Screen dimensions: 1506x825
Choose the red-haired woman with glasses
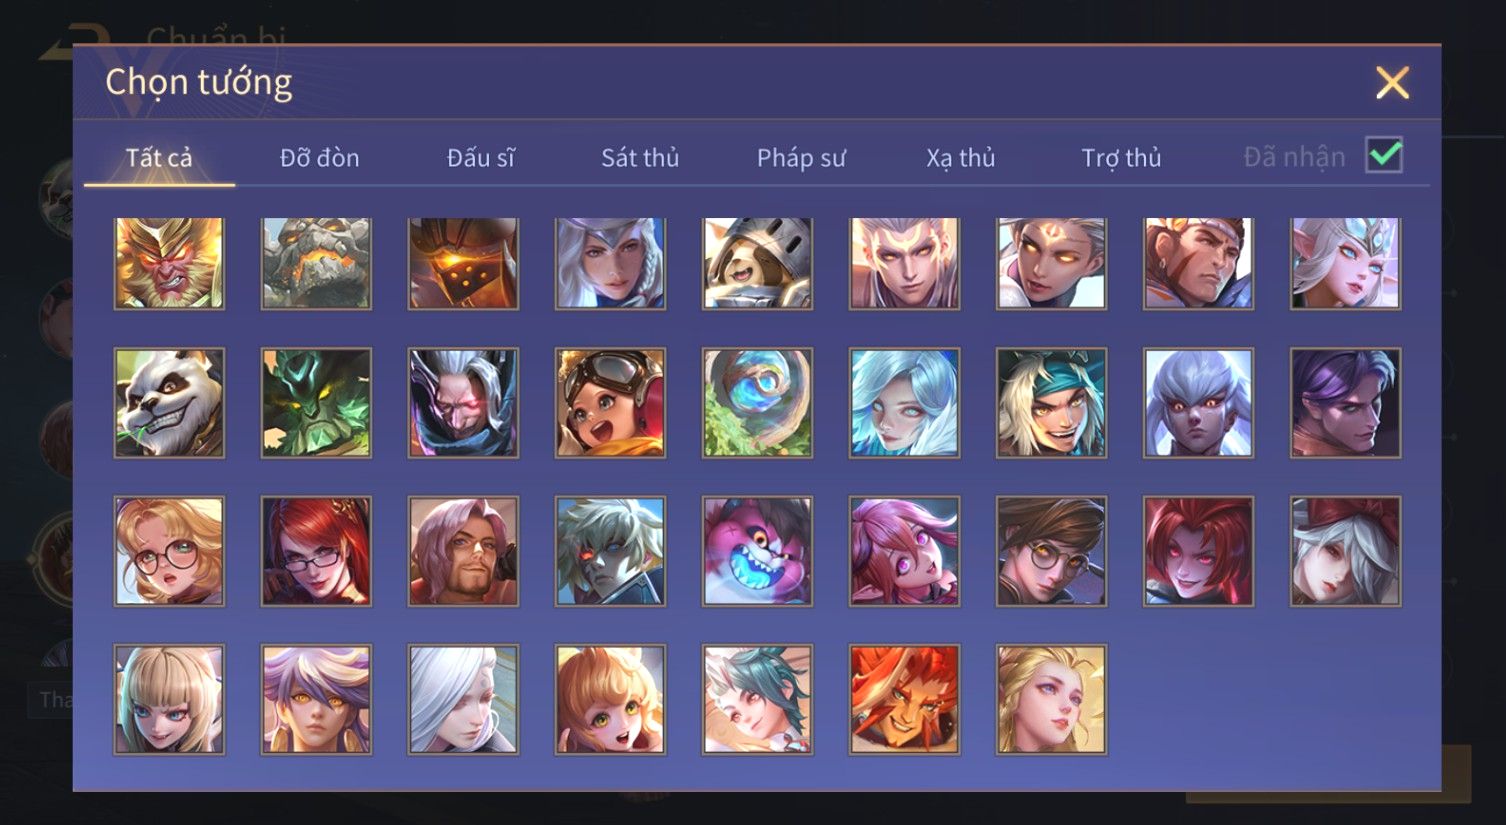[316, 551]
